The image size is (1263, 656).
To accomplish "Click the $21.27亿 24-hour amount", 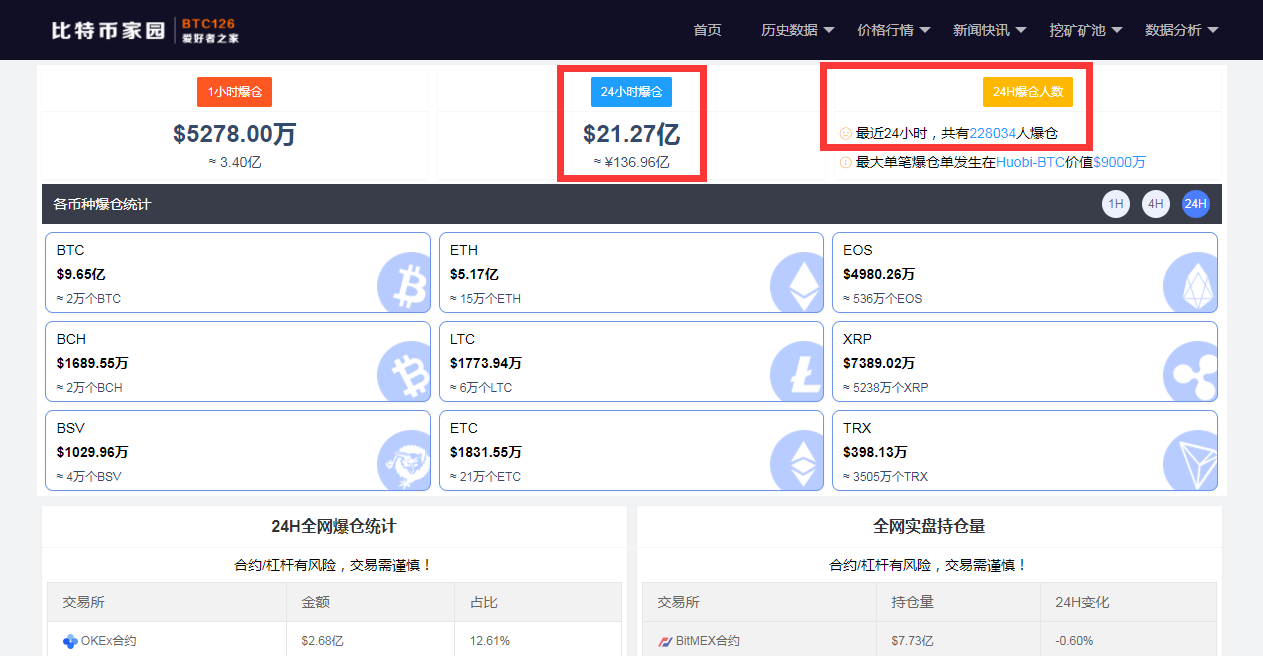I will [x=631, y=134].
